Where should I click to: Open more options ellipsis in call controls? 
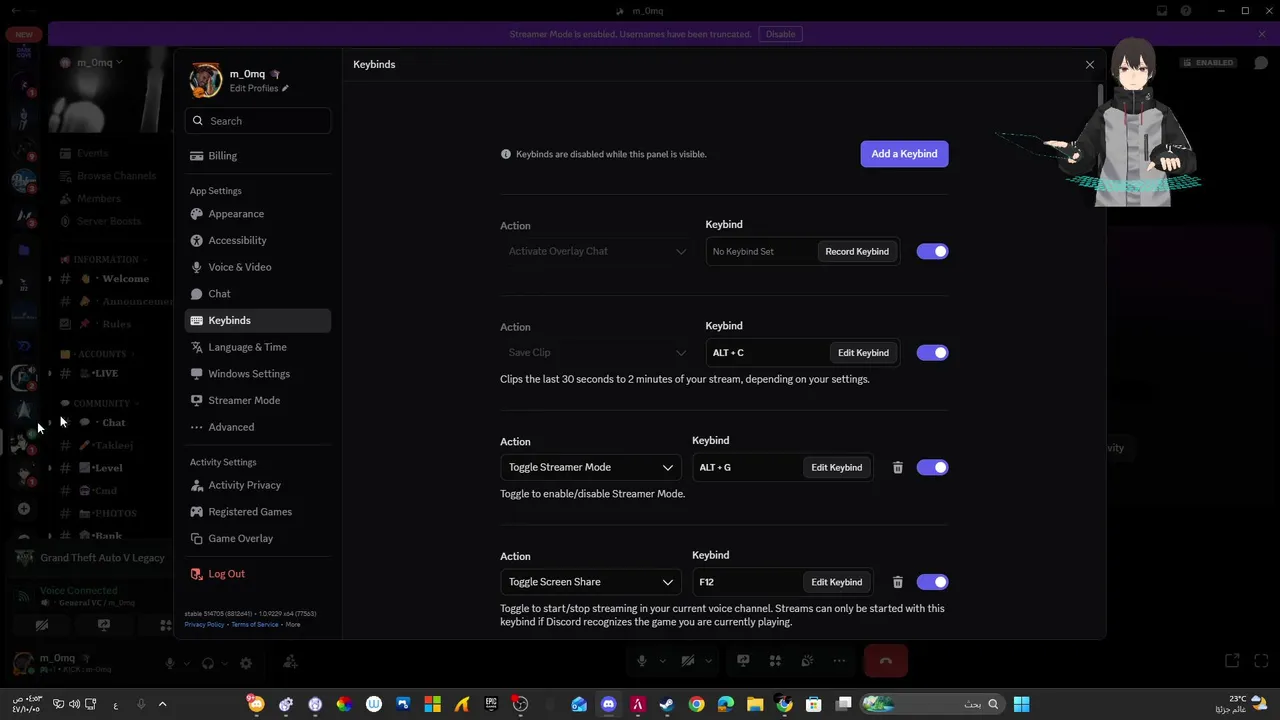pos(839,661)
